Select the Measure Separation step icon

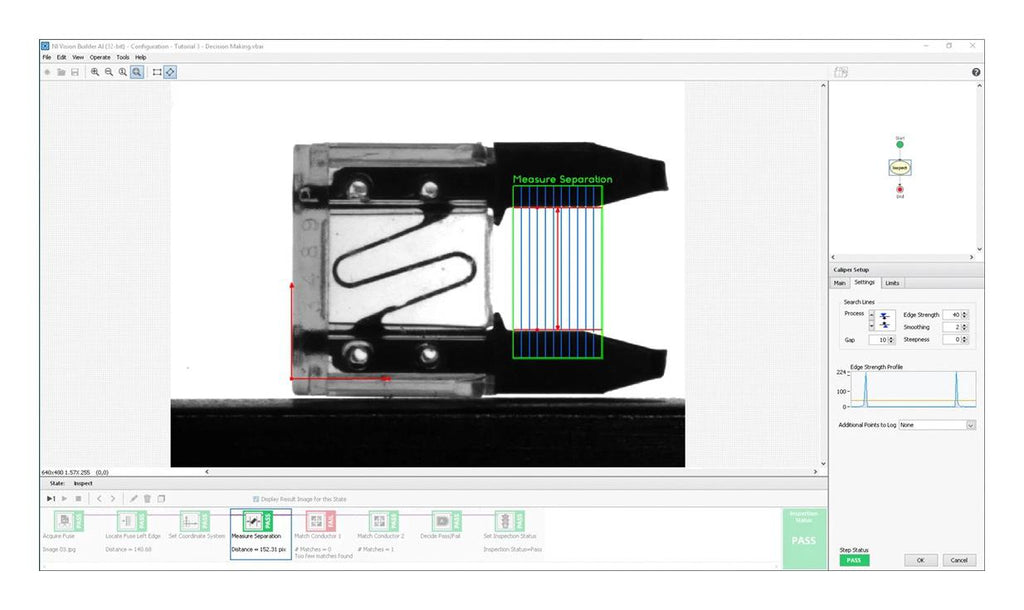coord(257,521)
